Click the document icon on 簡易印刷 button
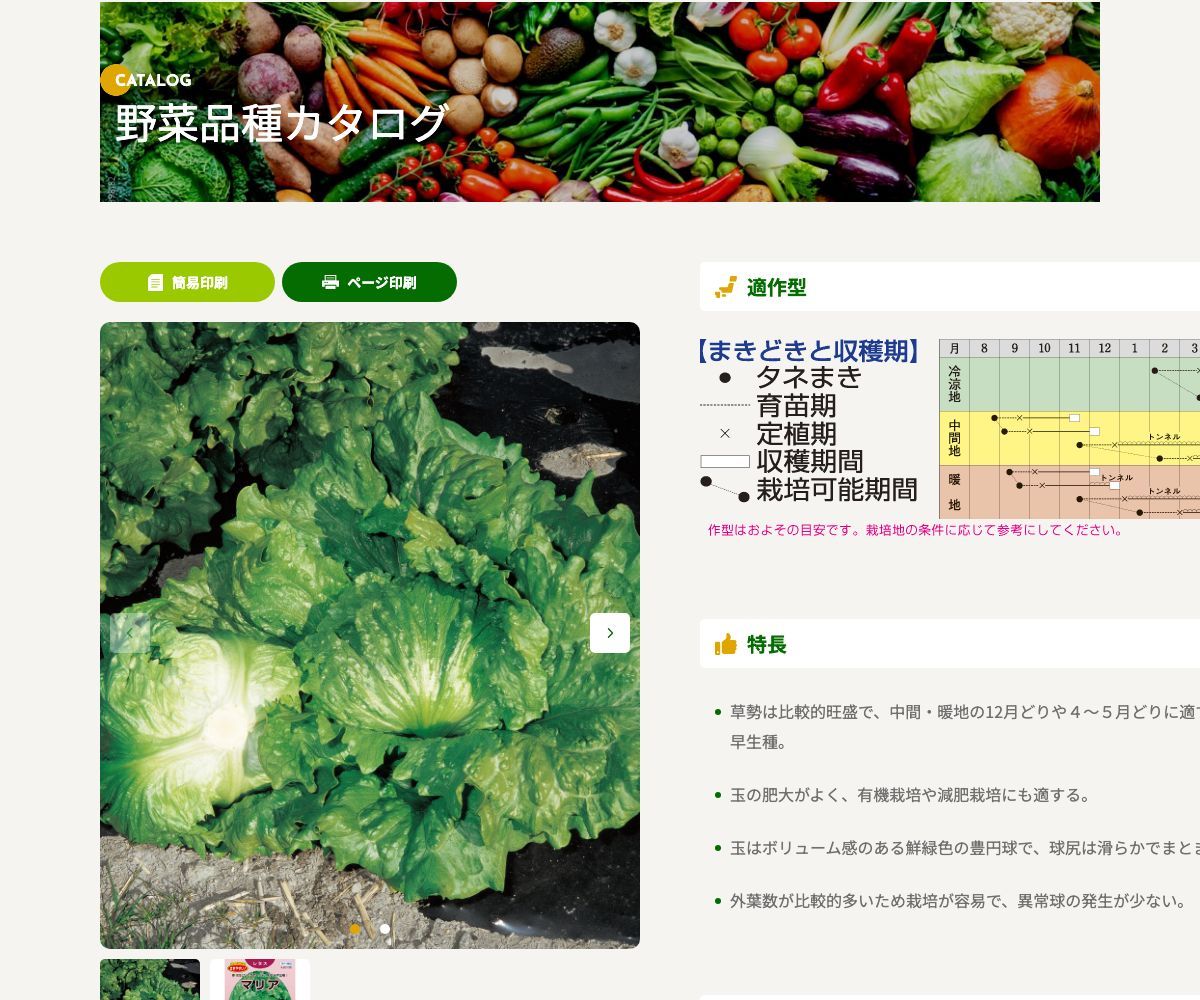1200x1000 pixels. point(155,283)
